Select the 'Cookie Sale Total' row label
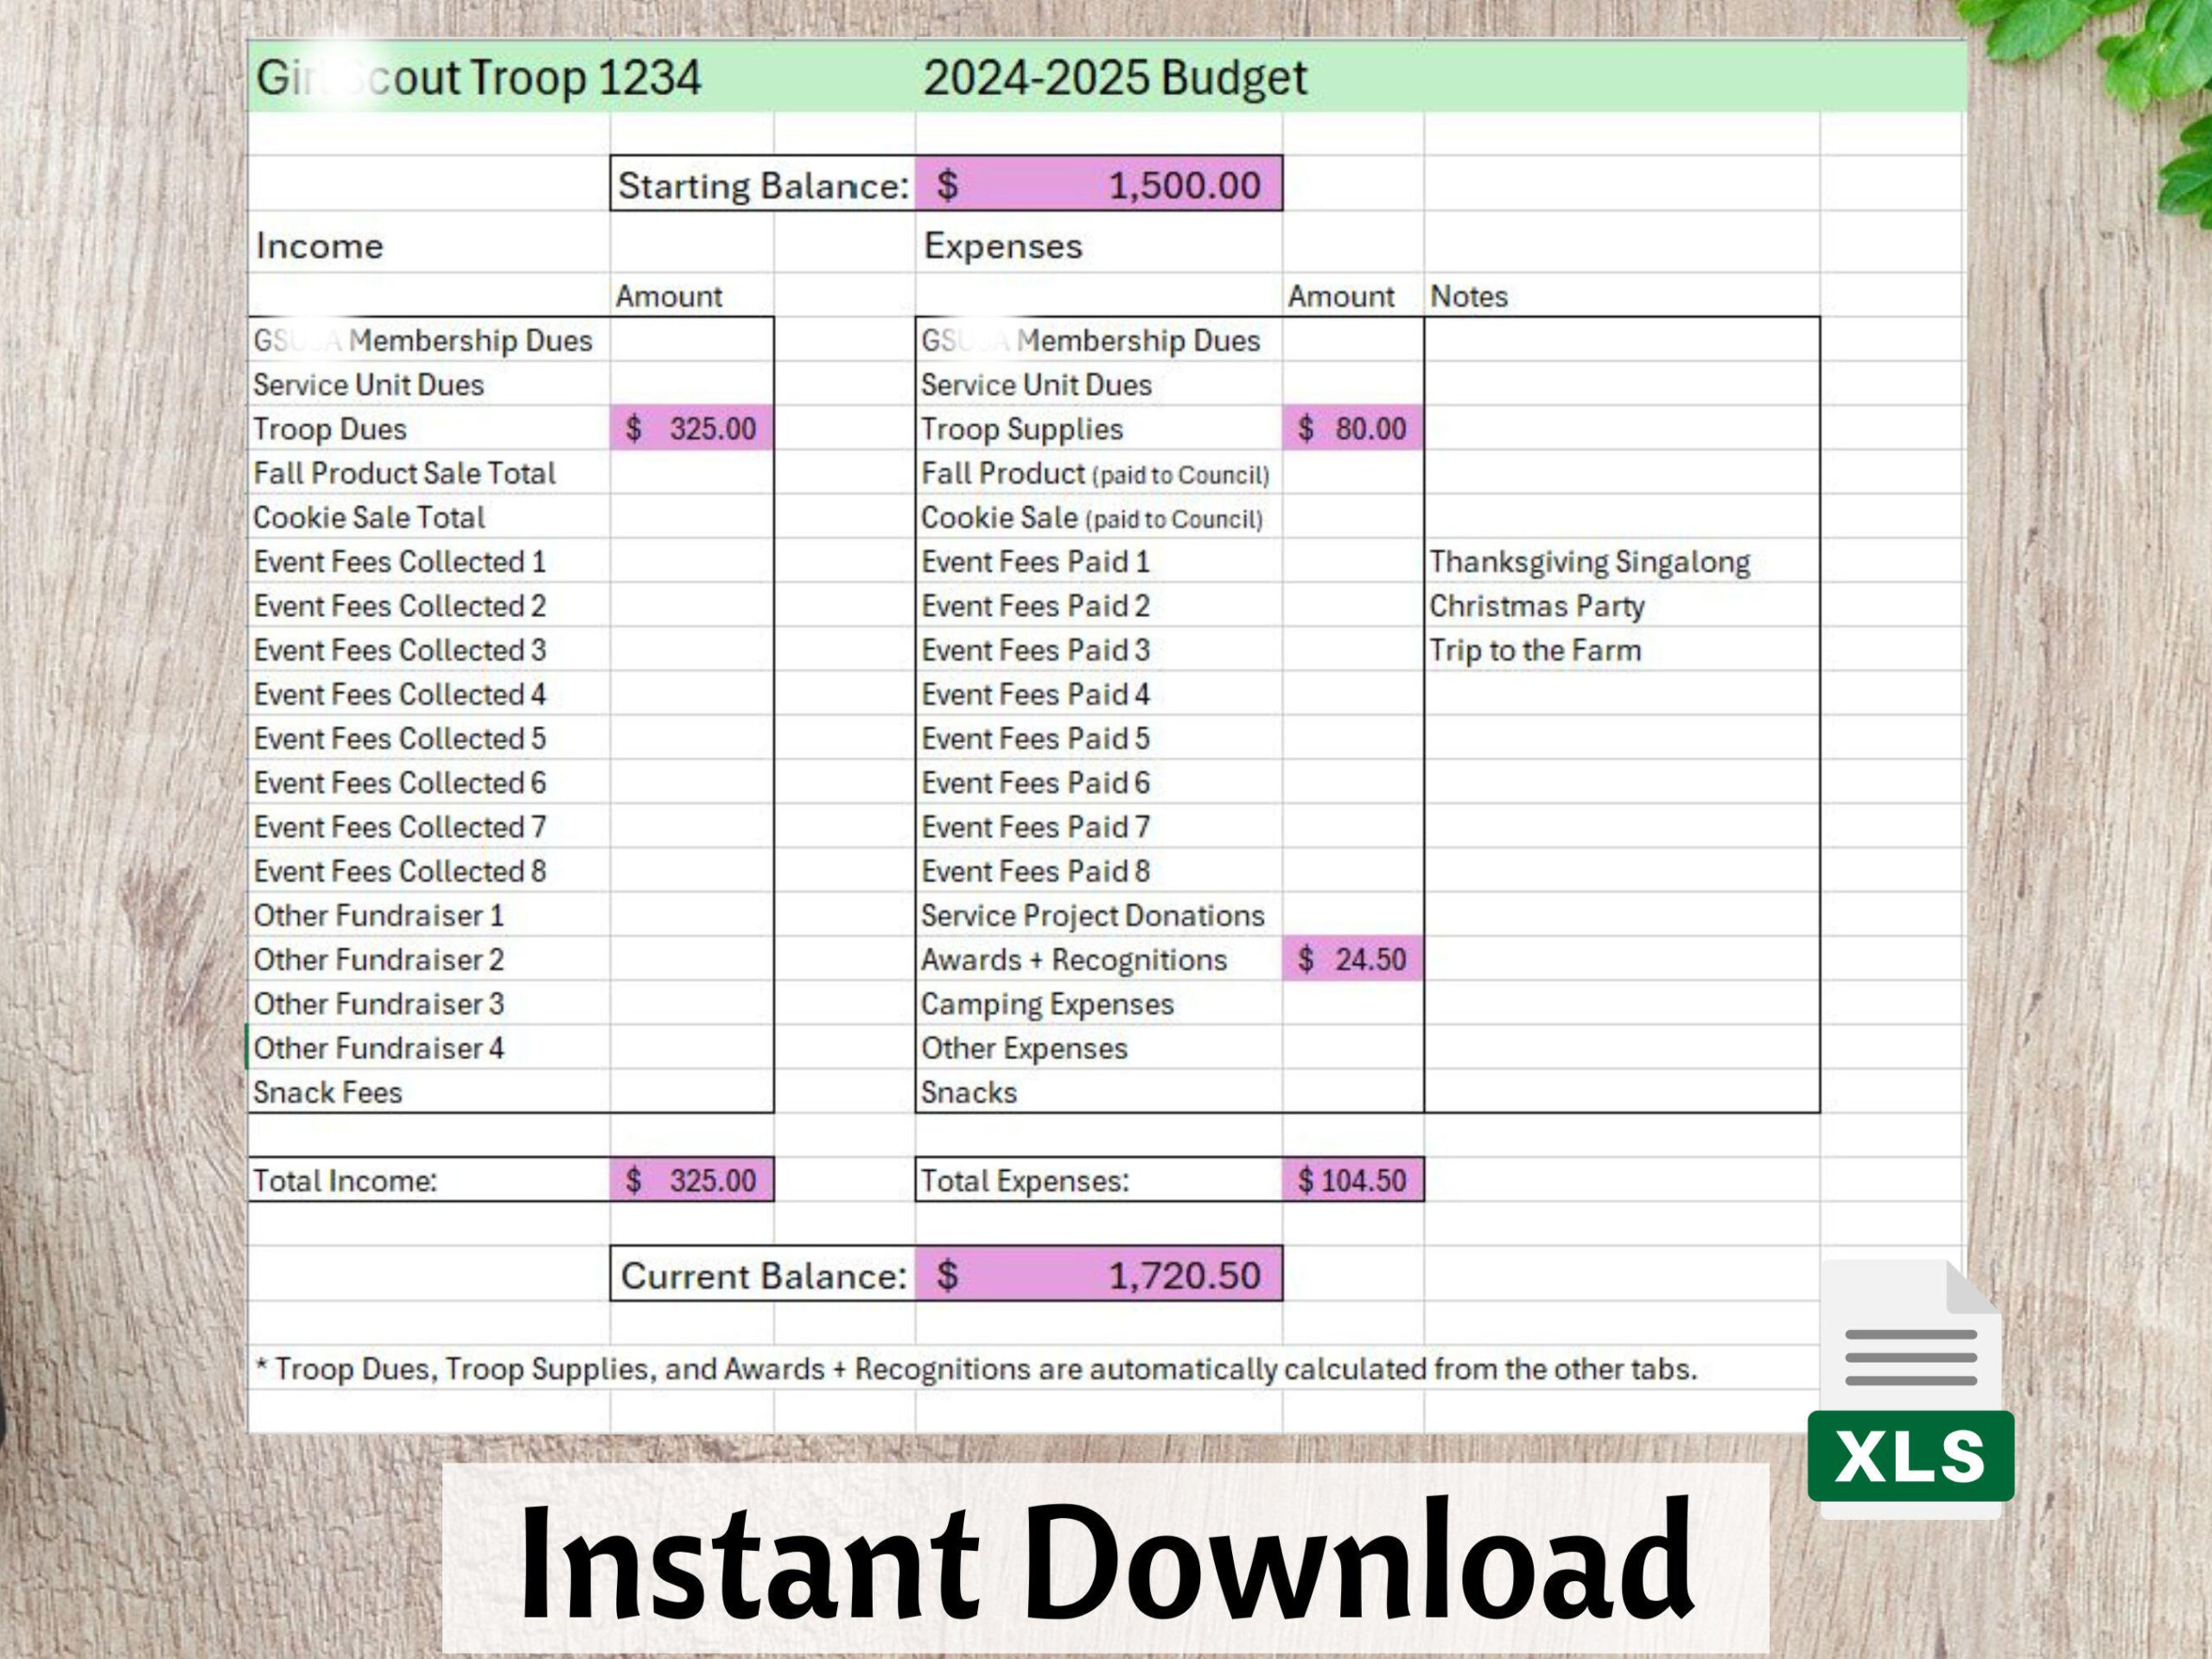The image size is (2212, 1659). point(368,517)
